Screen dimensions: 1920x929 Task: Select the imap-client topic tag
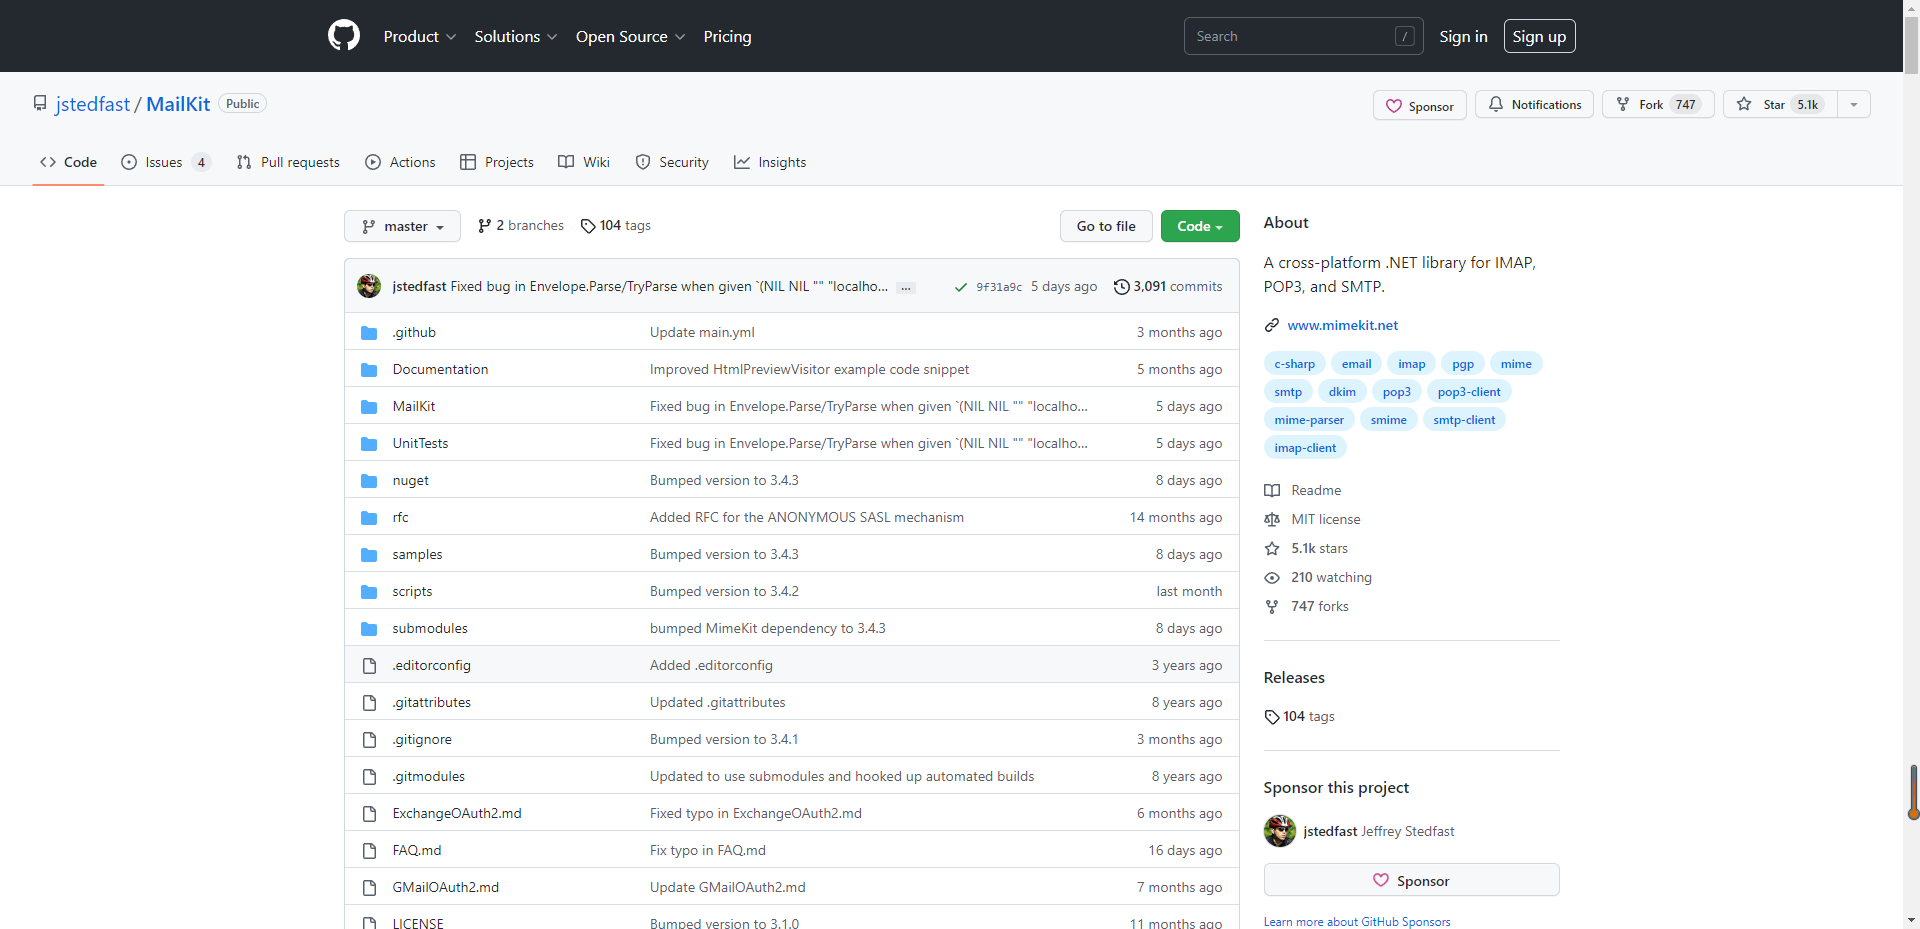[x=1305, y=448]
